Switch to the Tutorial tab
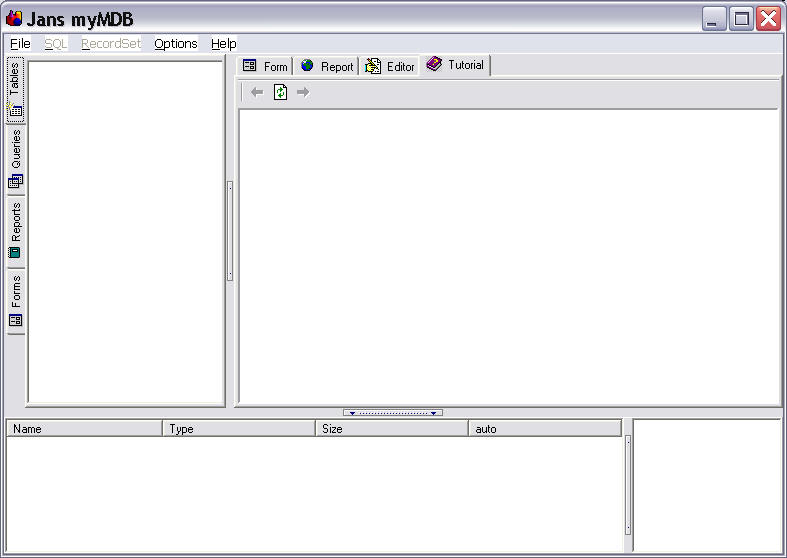The width and height of the screenshot is (787, 558). [x=455, y=65]
